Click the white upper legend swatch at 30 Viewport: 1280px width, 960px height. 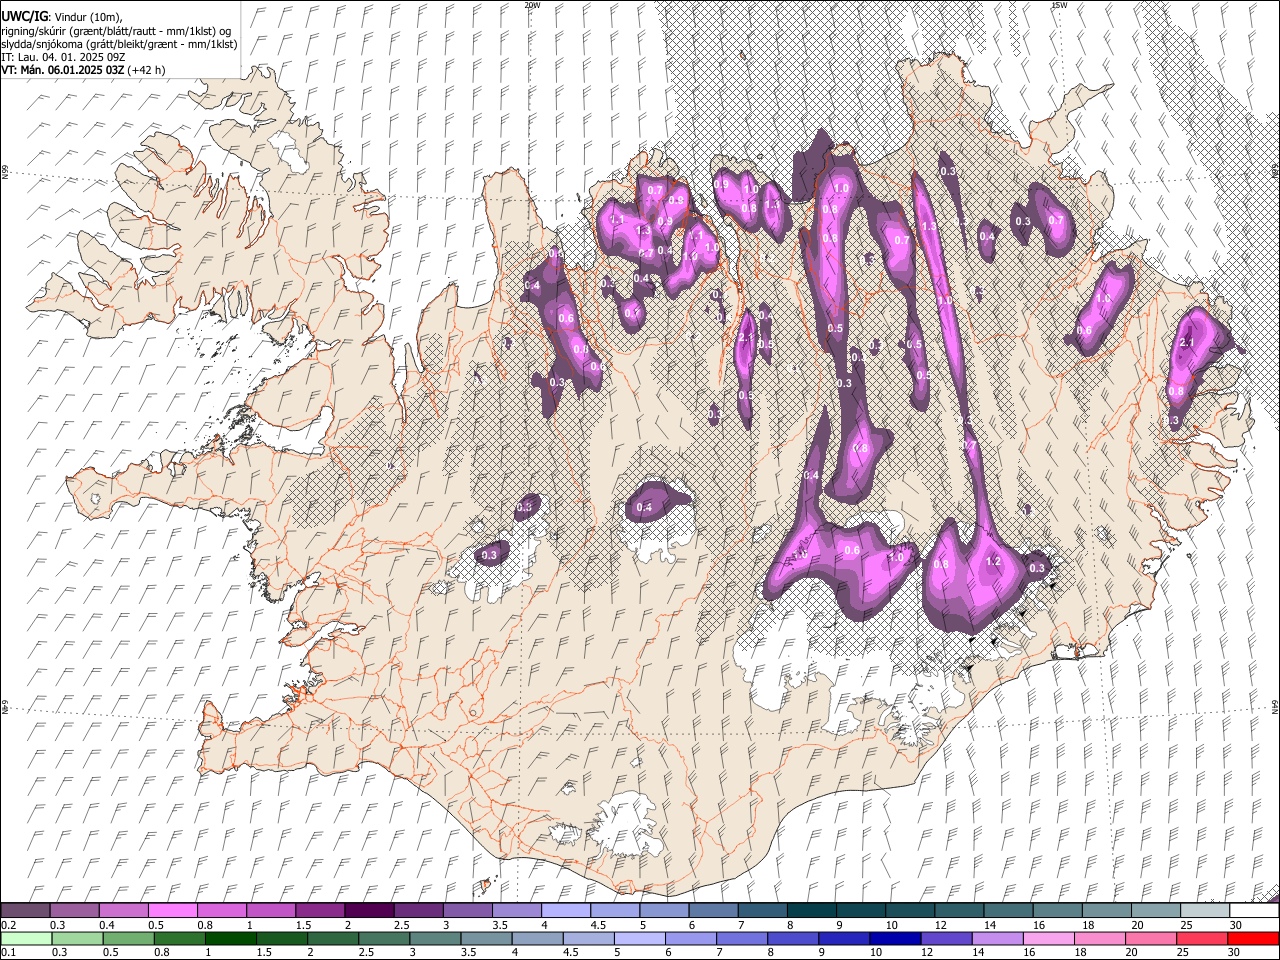(1254, 911)
